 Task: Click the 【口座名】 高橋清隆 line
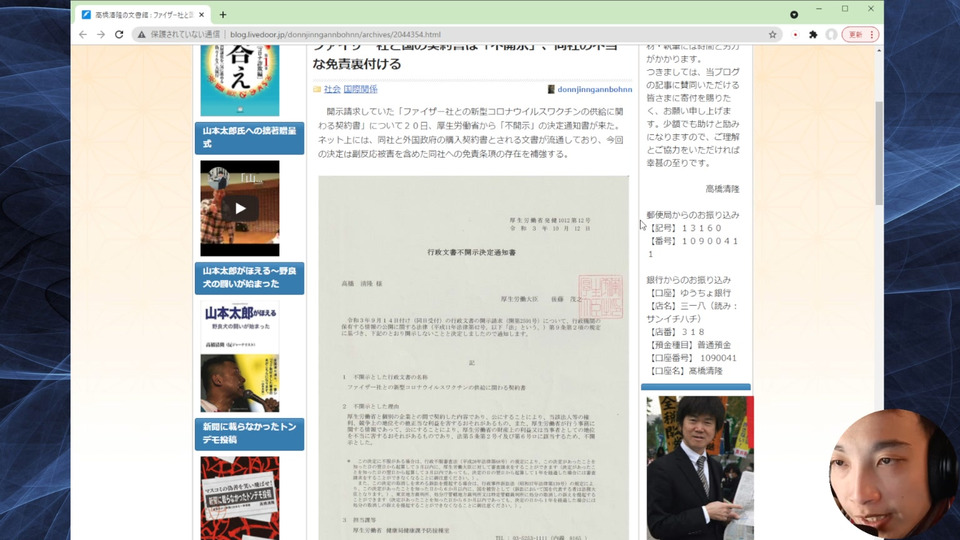tap(684, 371)
